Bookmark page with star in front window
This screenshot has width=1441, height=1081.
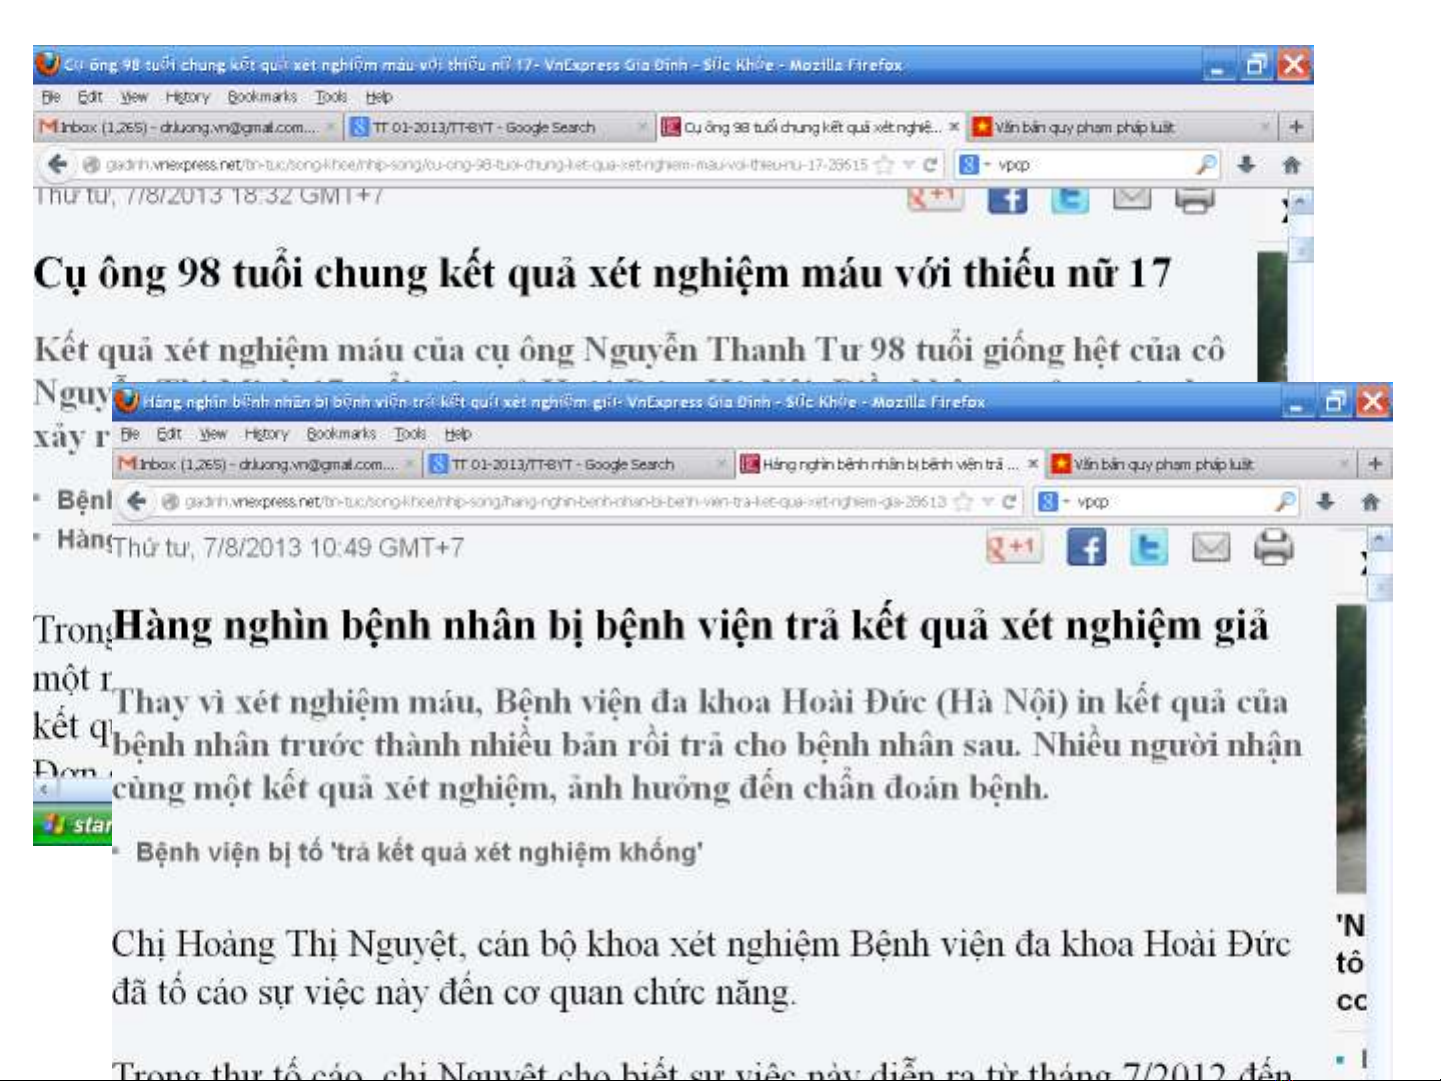pyautogui.click(x=963, y=501)
